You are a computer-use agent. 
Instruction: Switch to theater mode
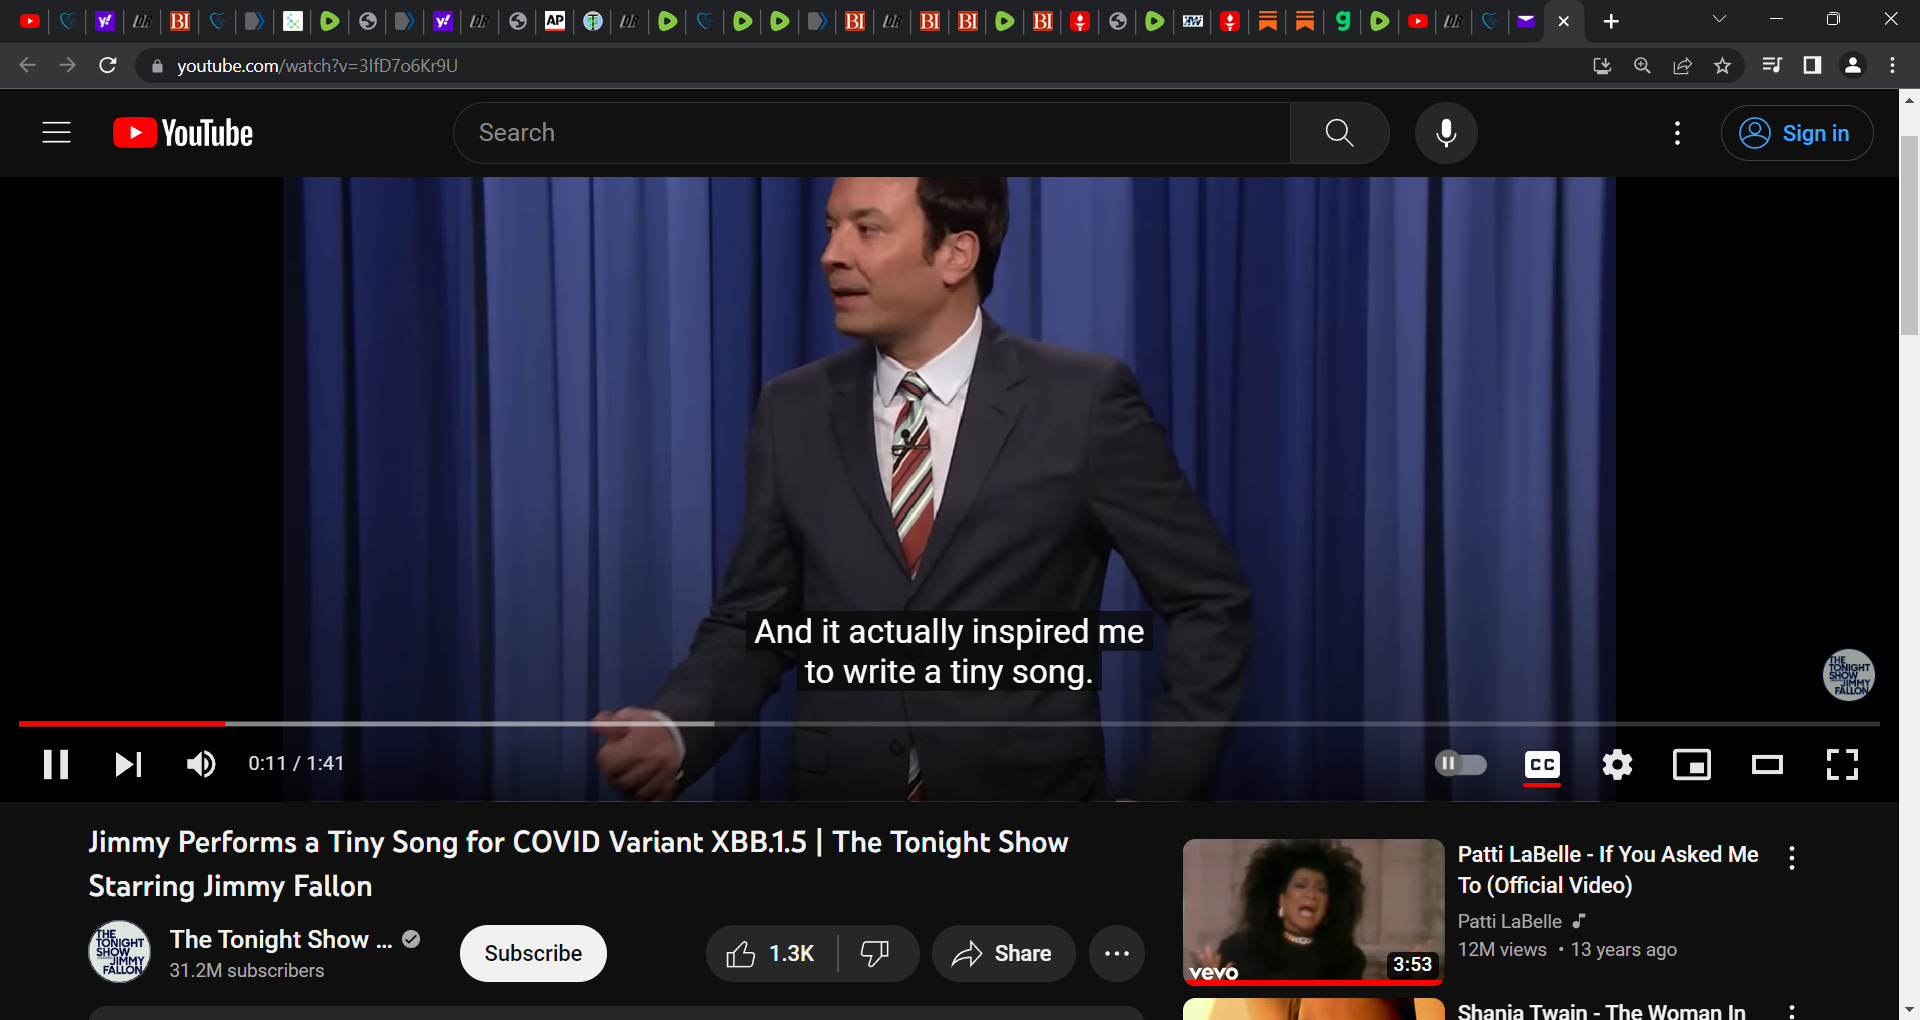click(x=1767, y=765)
